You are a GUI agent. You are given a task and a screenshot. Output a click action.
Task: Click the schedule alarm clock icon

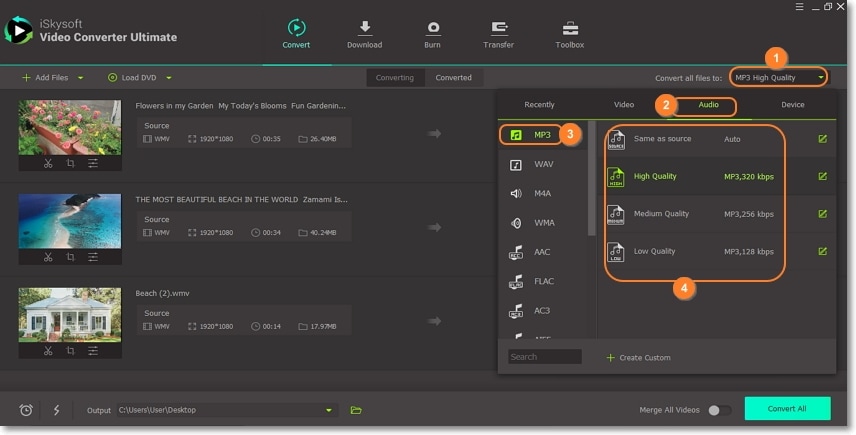(26, 410)
